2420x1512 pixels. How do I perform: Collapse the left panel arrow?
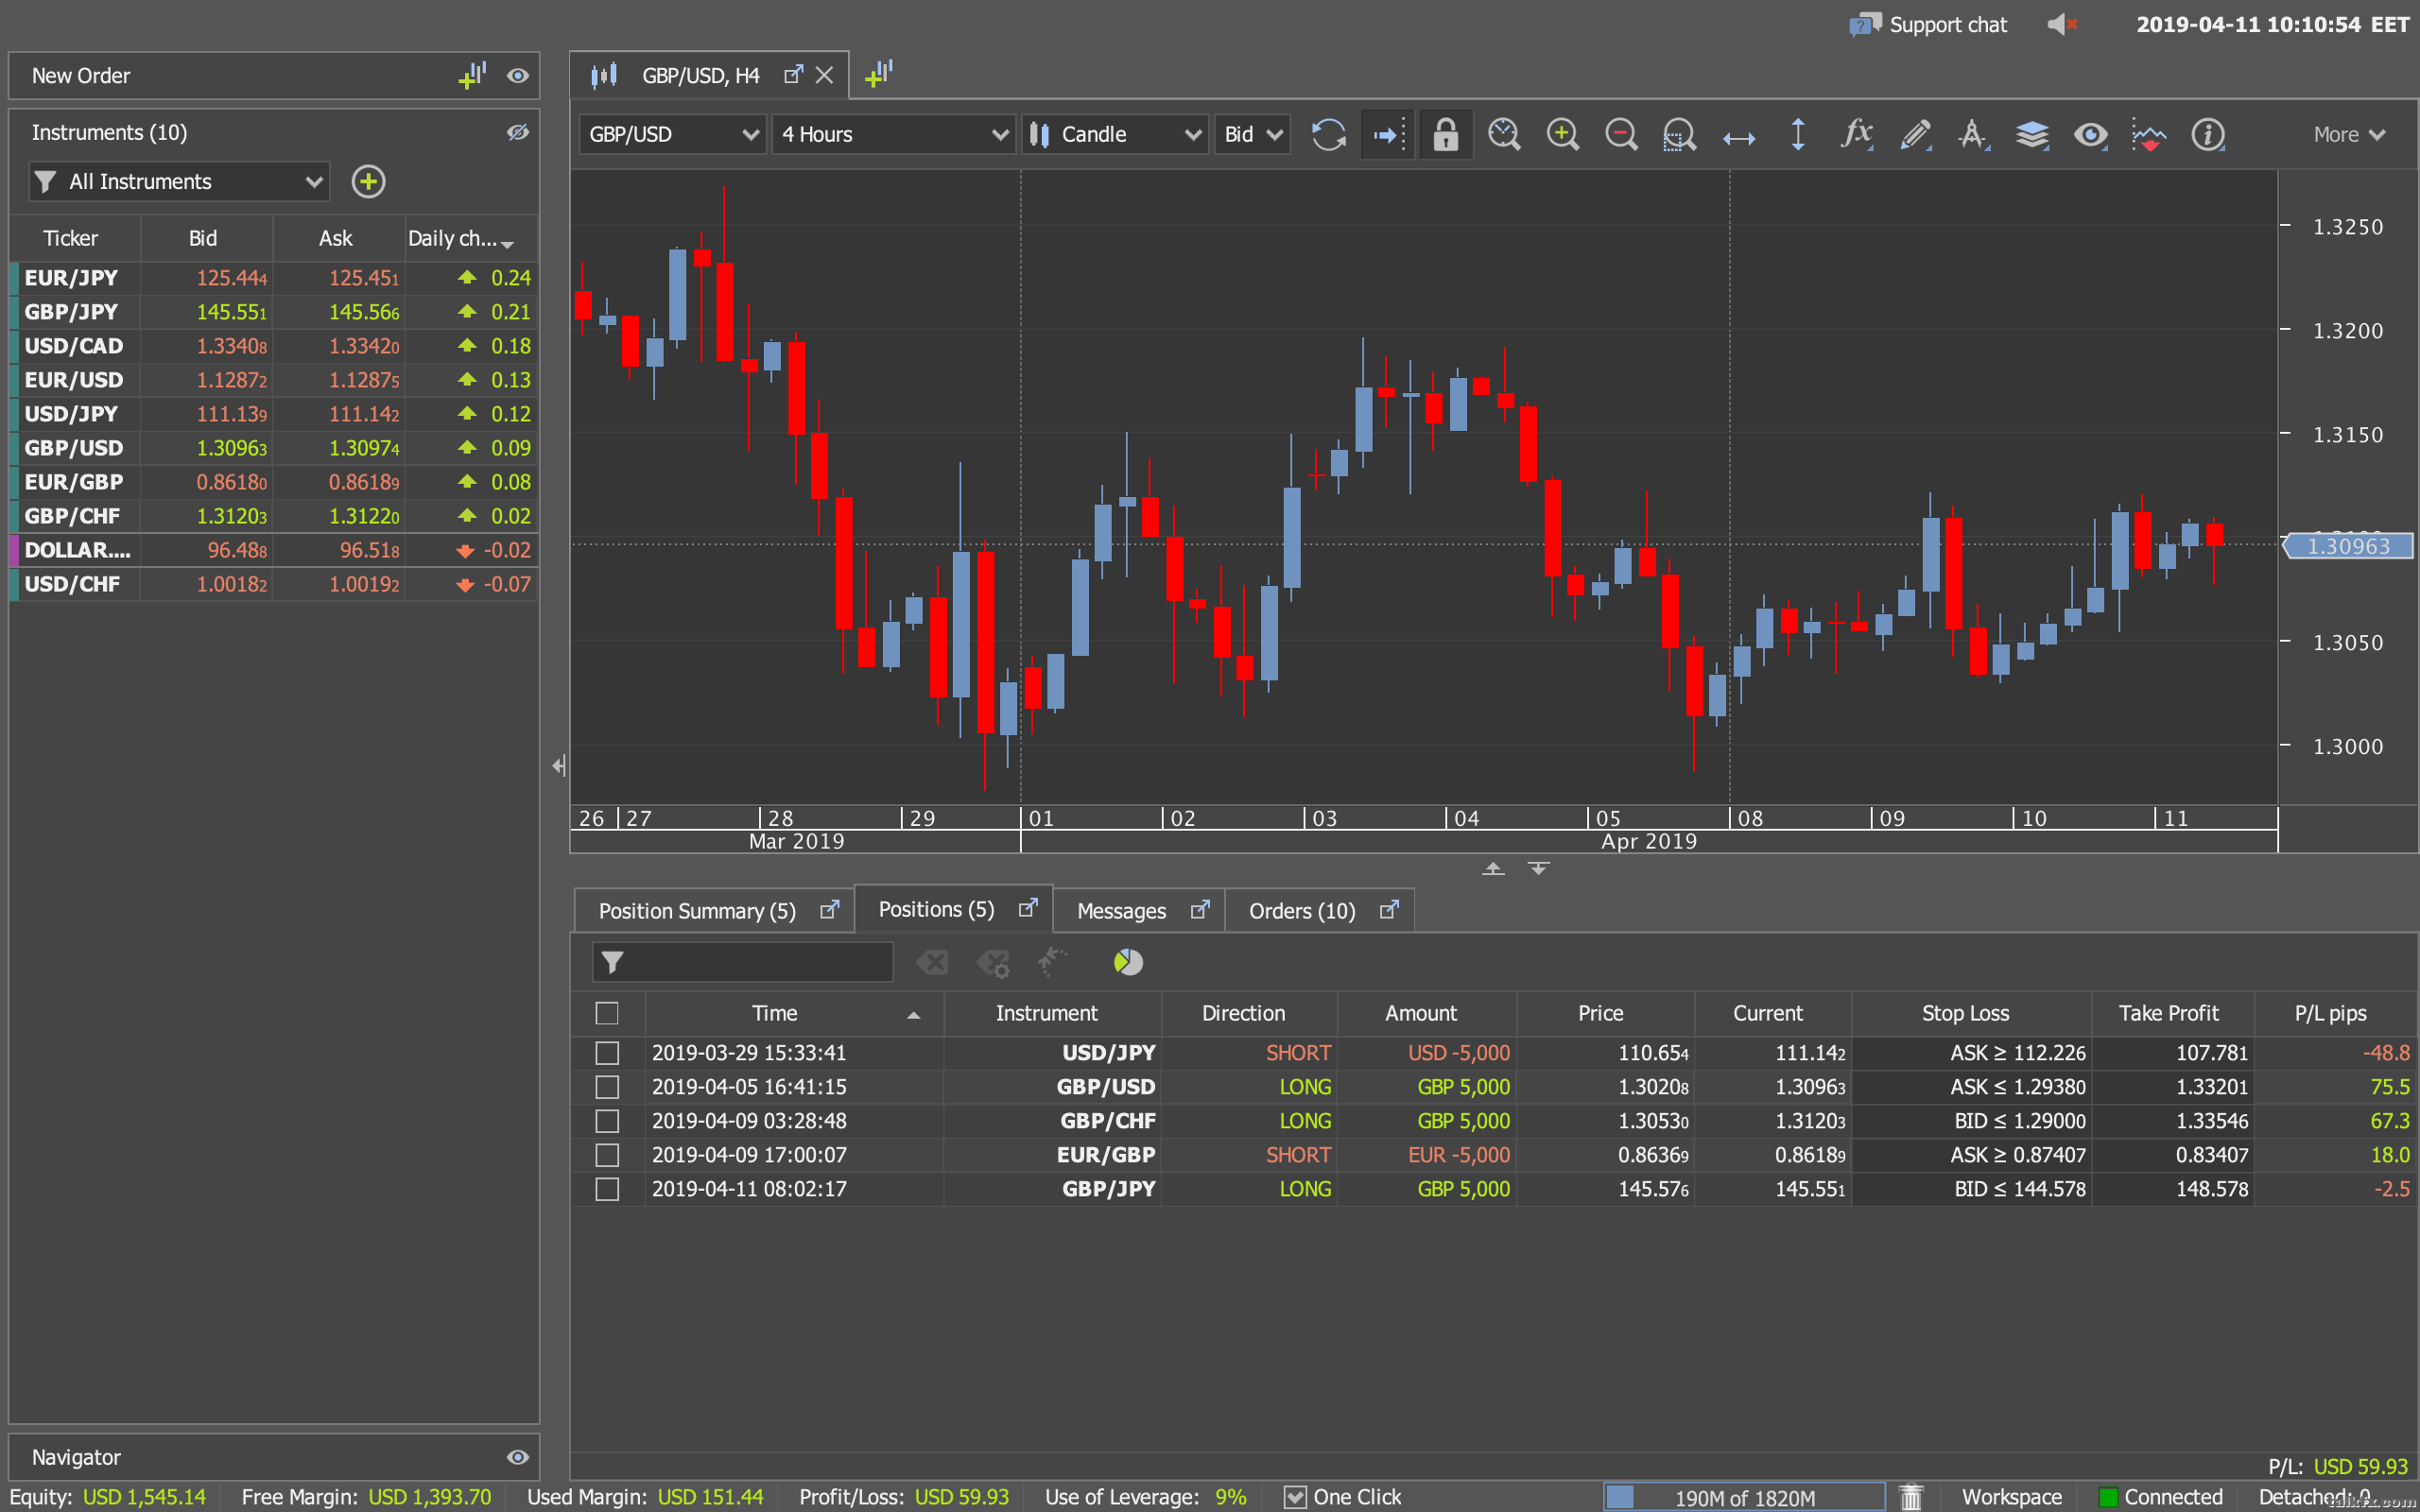(x=559, y=765)
